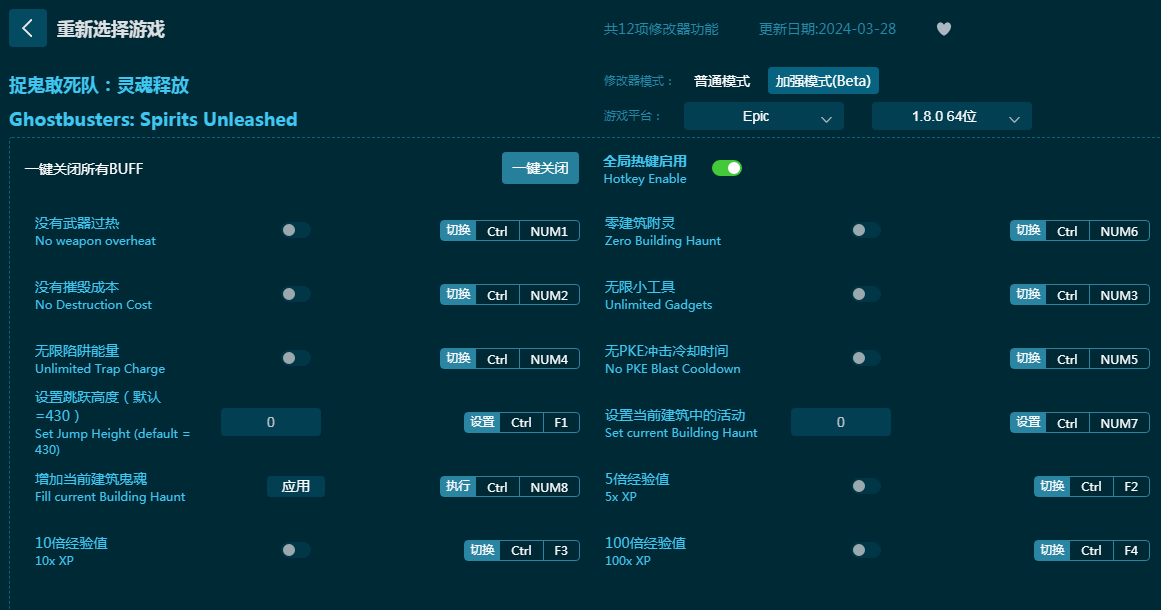Click the 一键关闭 button

(541, 168)
